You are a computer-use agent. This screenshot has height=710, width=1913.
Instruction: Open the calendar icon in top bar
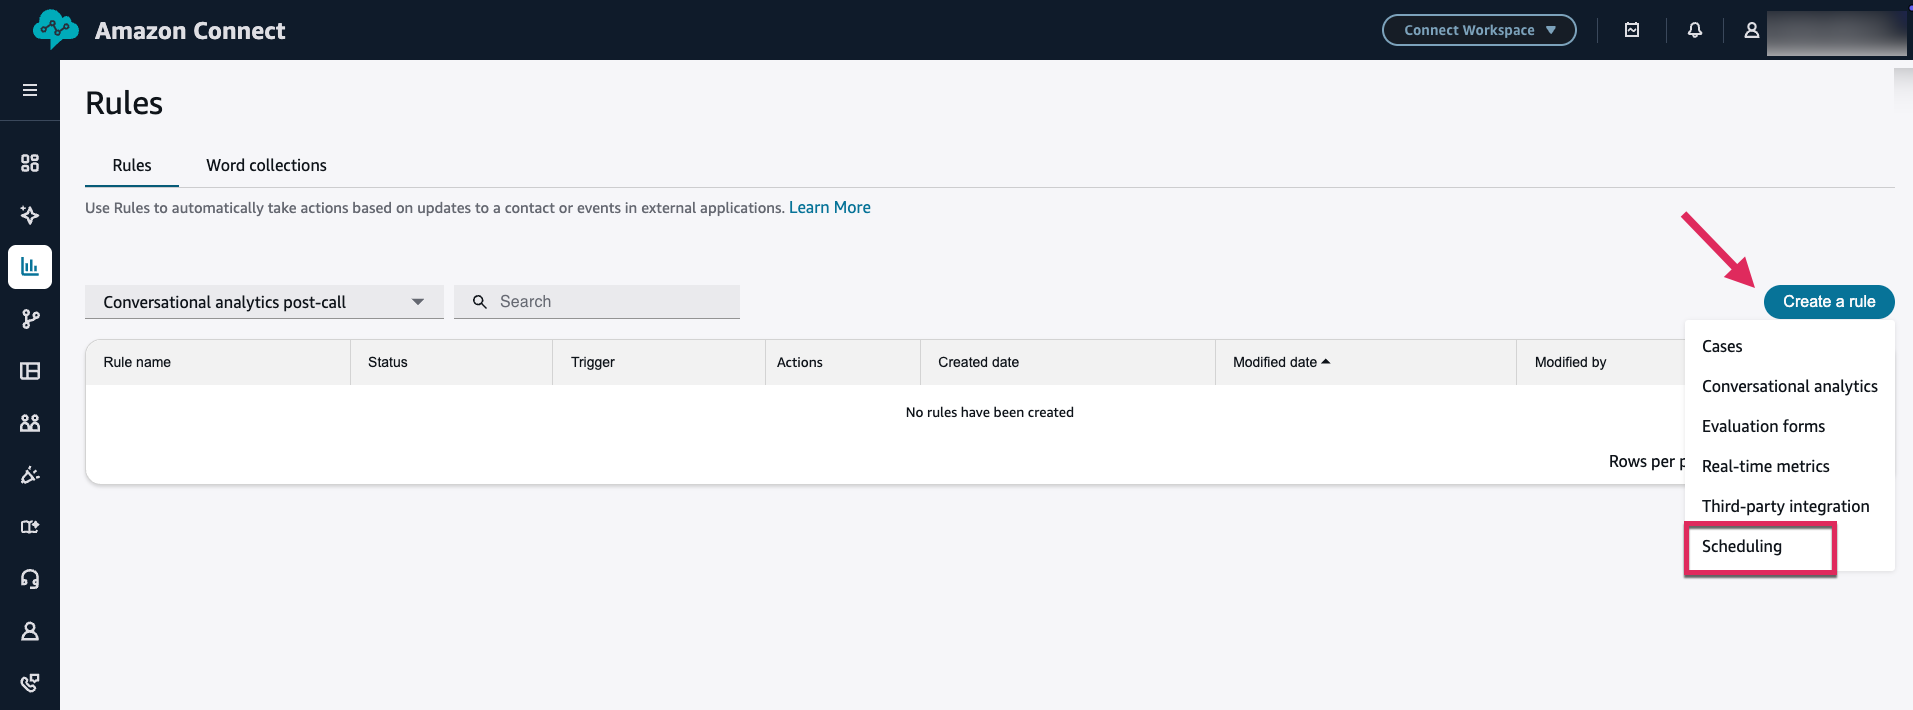pyautogui.click(x=1632, y=30)
